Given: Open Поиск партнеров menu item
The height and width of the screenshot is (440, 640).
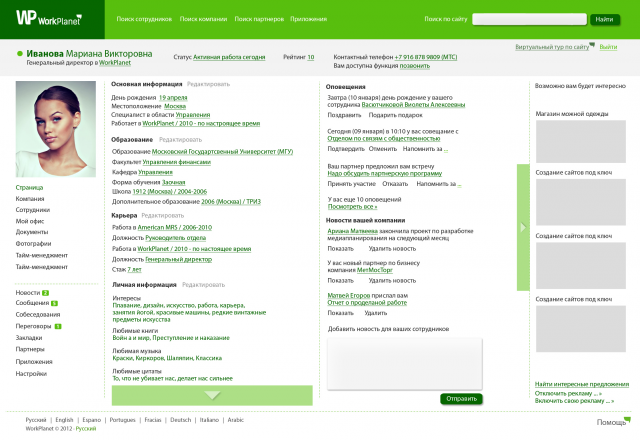Looking at the screenshot, I should click(259, 19).
